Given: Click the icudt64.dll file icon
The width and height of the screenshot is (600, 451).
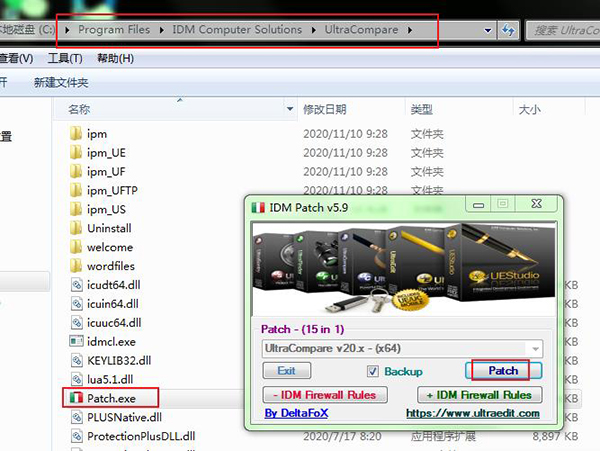Looking at the screenshot, I should 77,285.
